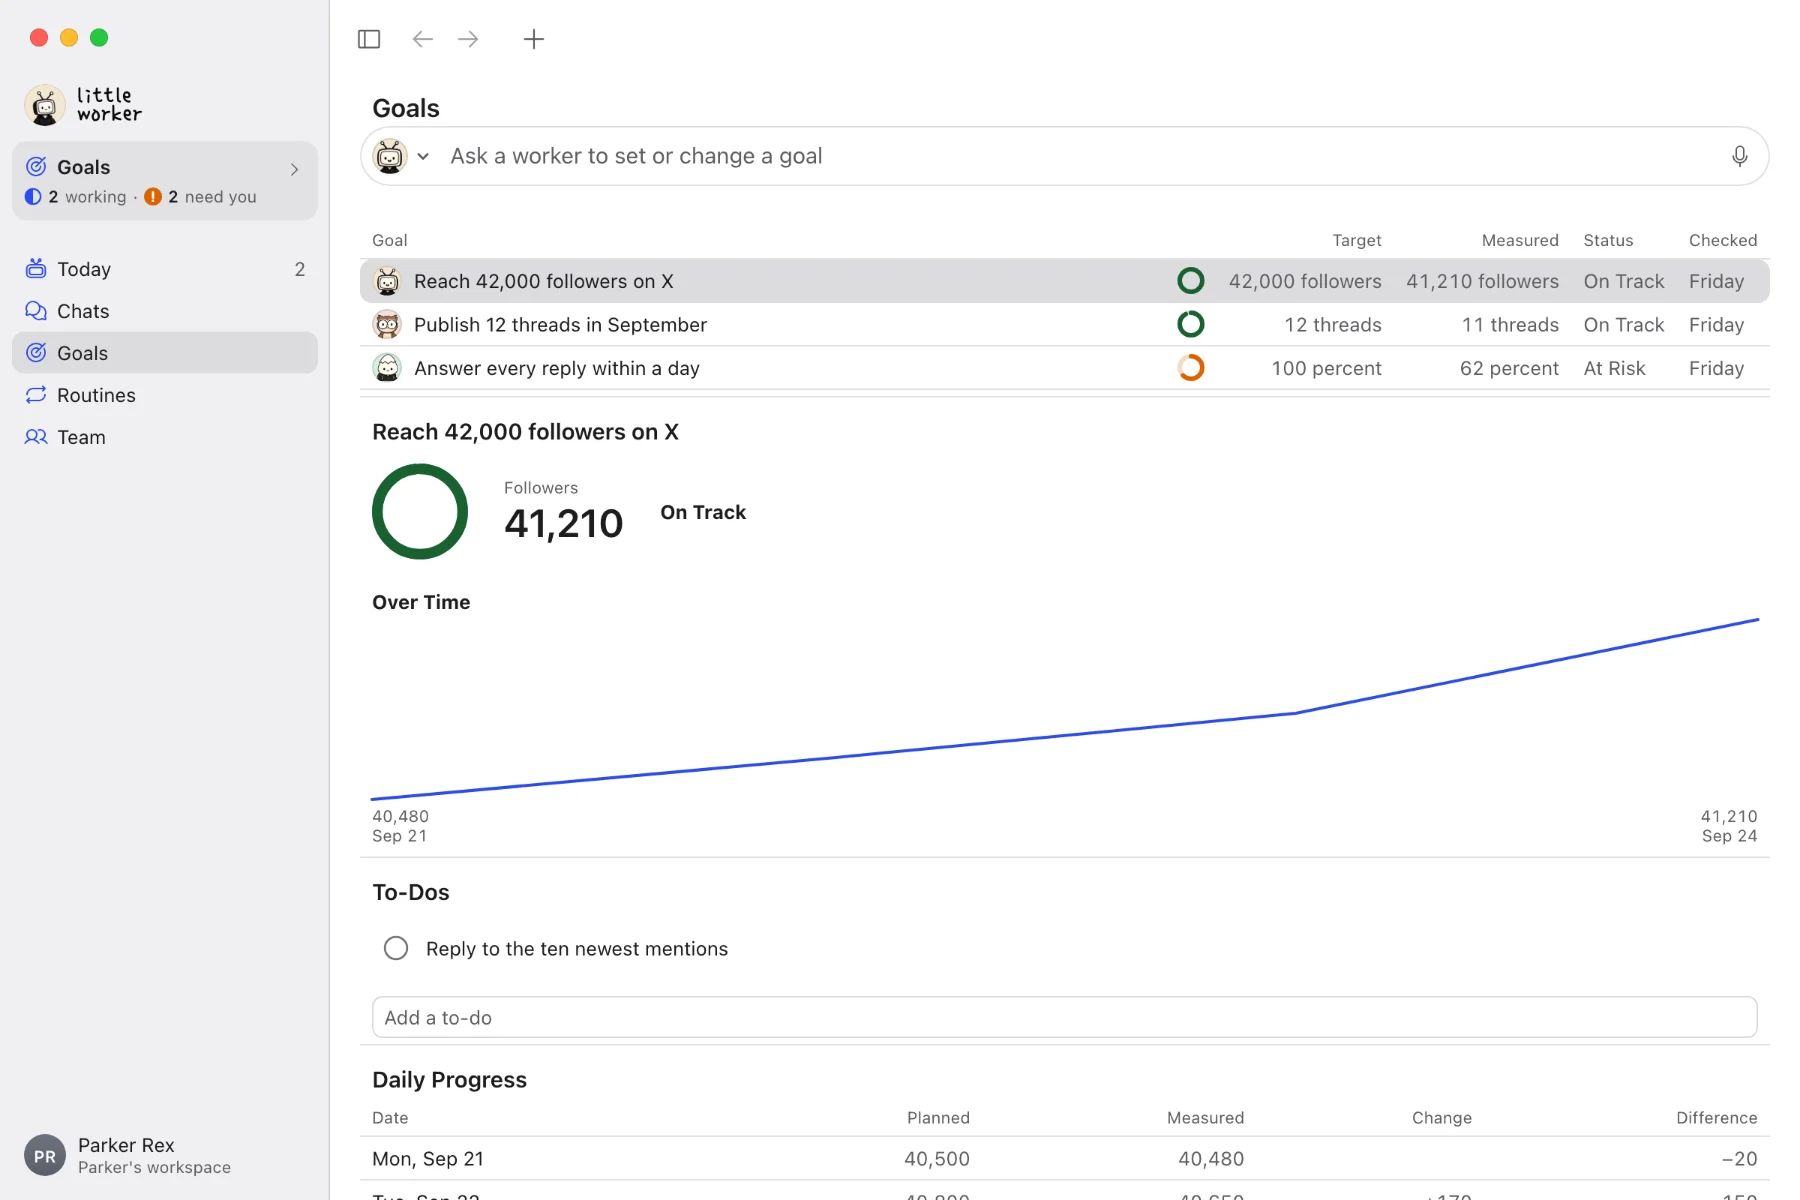Click the 62 percent measured value
This screenshot has width=1800, height=1200.
pyautogui.click(x=1509, y=368)
